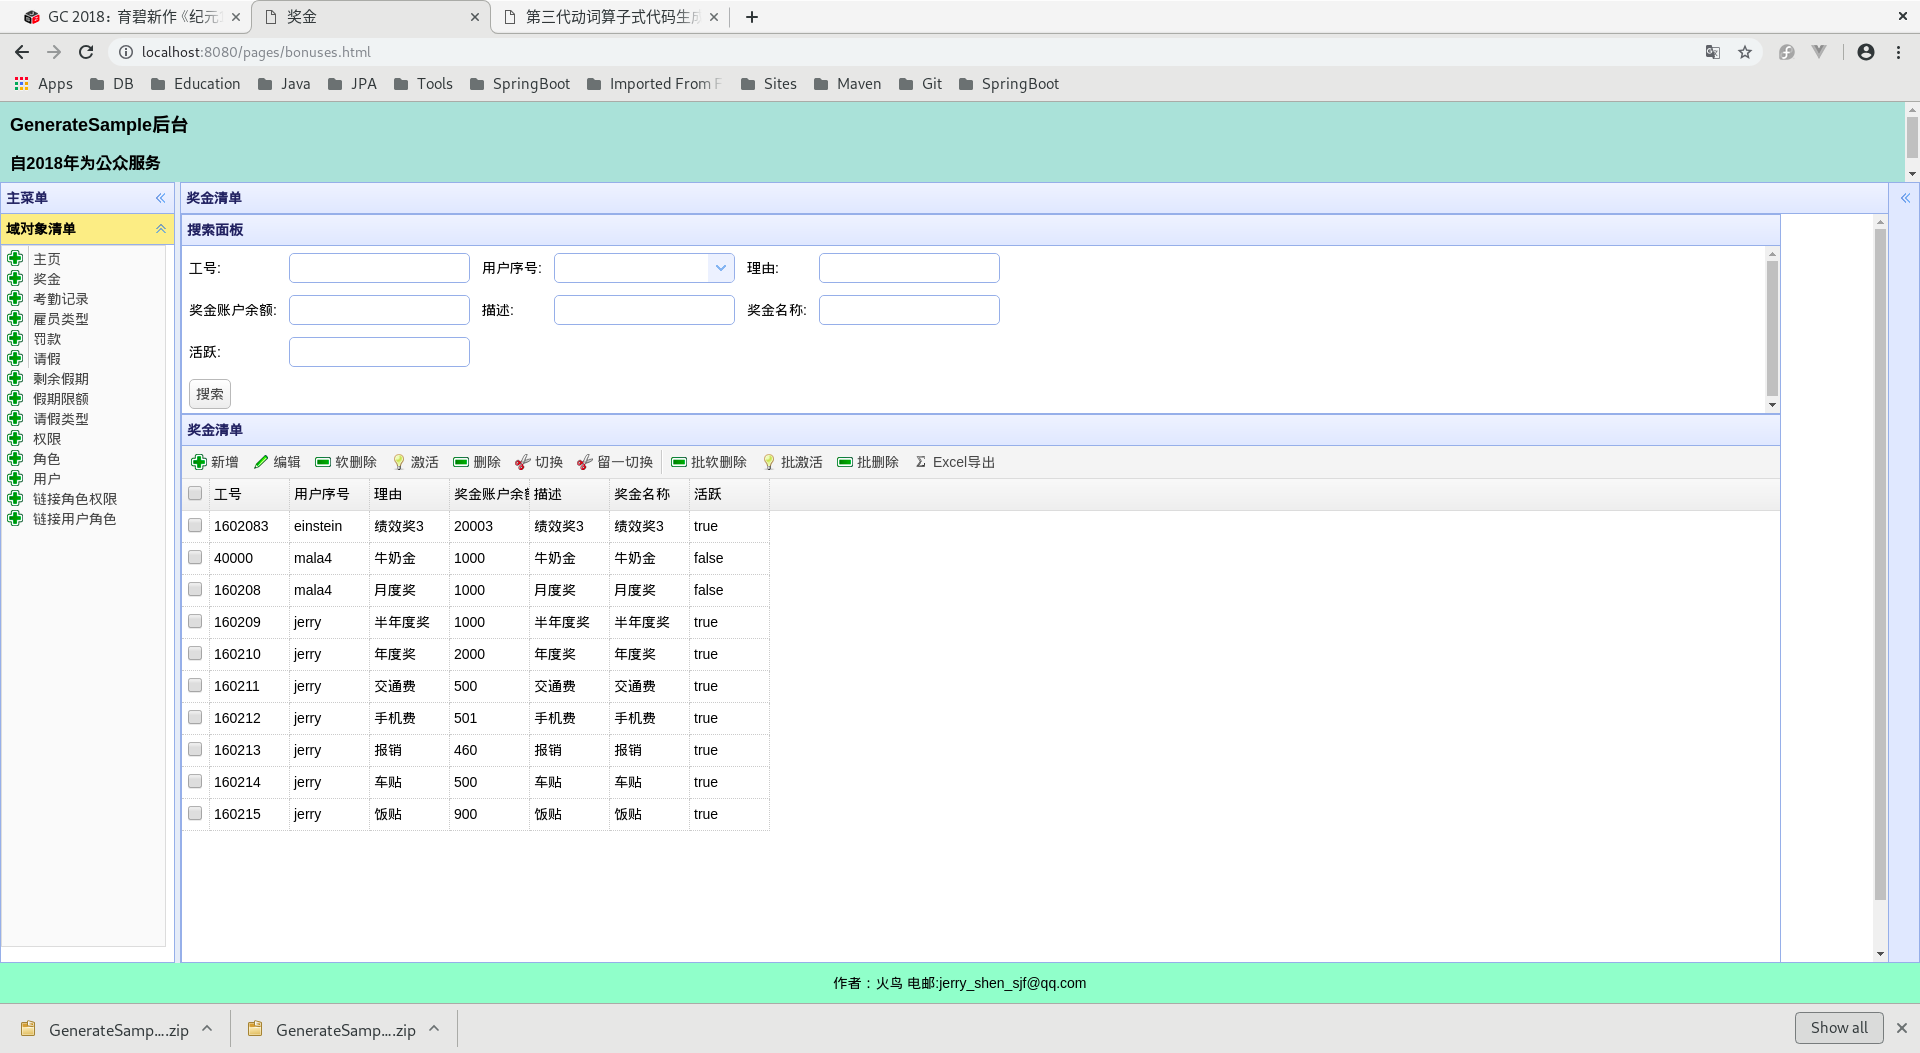The height and width of the screenshot is (1053, 1920).
Task: Check the row checkbox for 160210
Action: pyautogui.click(x=195, y=653)
